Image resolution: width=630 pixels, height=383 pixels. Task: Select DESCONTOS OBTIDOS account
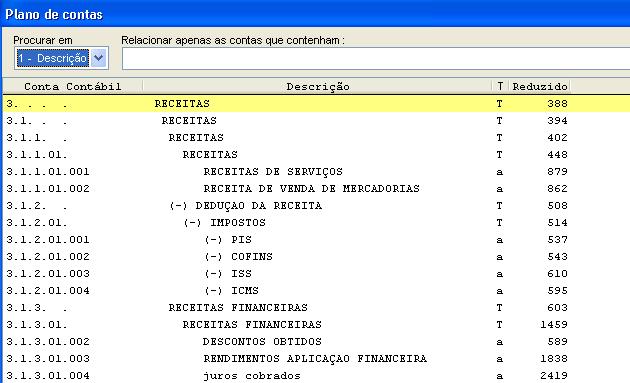coord(262,342)
